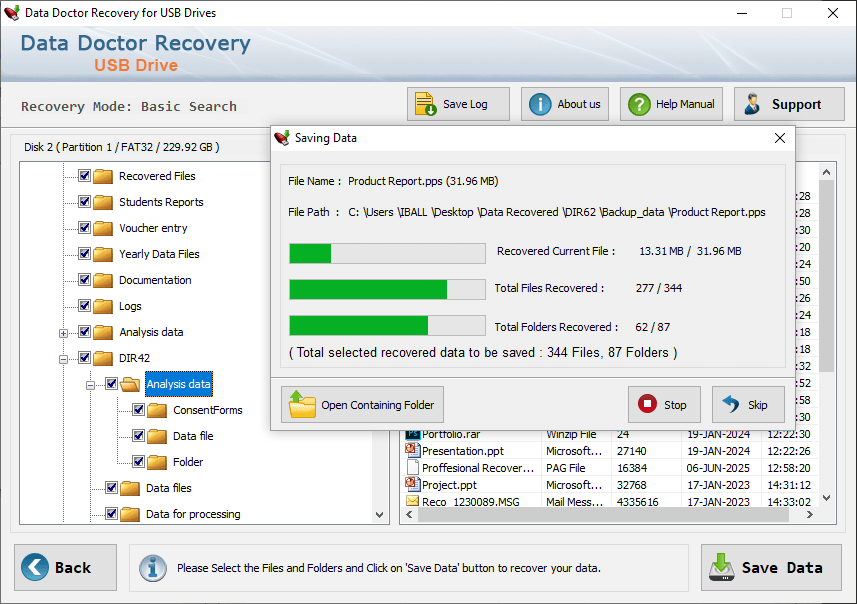The image size is (857, 604).
Task: Click the Skip blue arrow icon
Action: point(731,404)
